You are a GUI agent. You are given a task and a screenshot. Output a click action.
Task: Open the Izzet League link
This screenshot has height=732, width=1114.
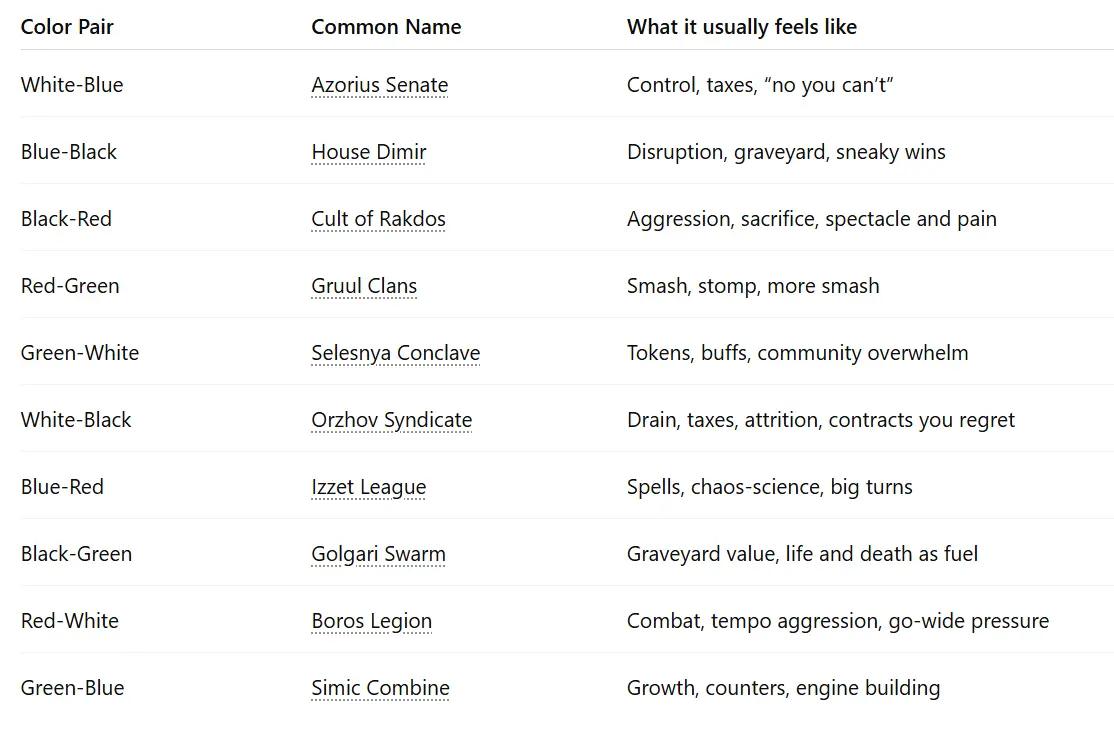[368, 487]
